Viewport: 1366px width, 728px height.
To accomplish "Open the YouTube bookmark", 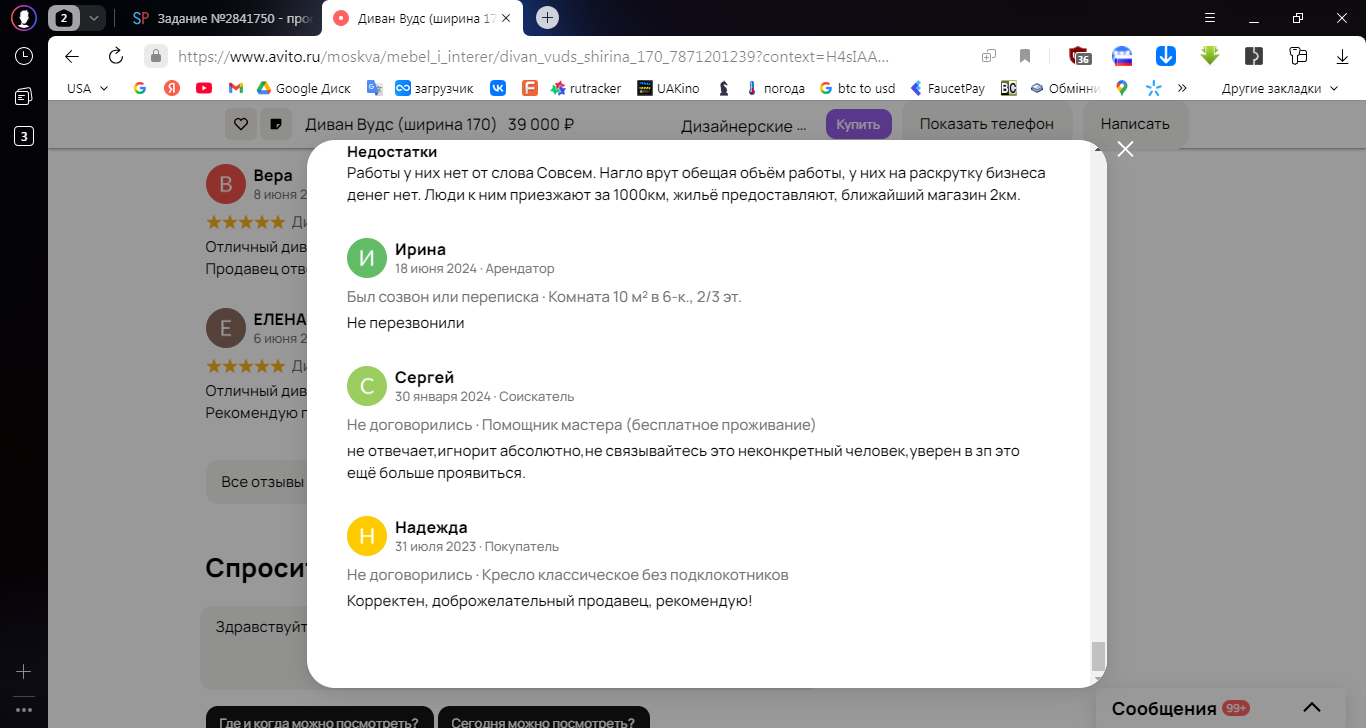I will click(x=204, y=88).
